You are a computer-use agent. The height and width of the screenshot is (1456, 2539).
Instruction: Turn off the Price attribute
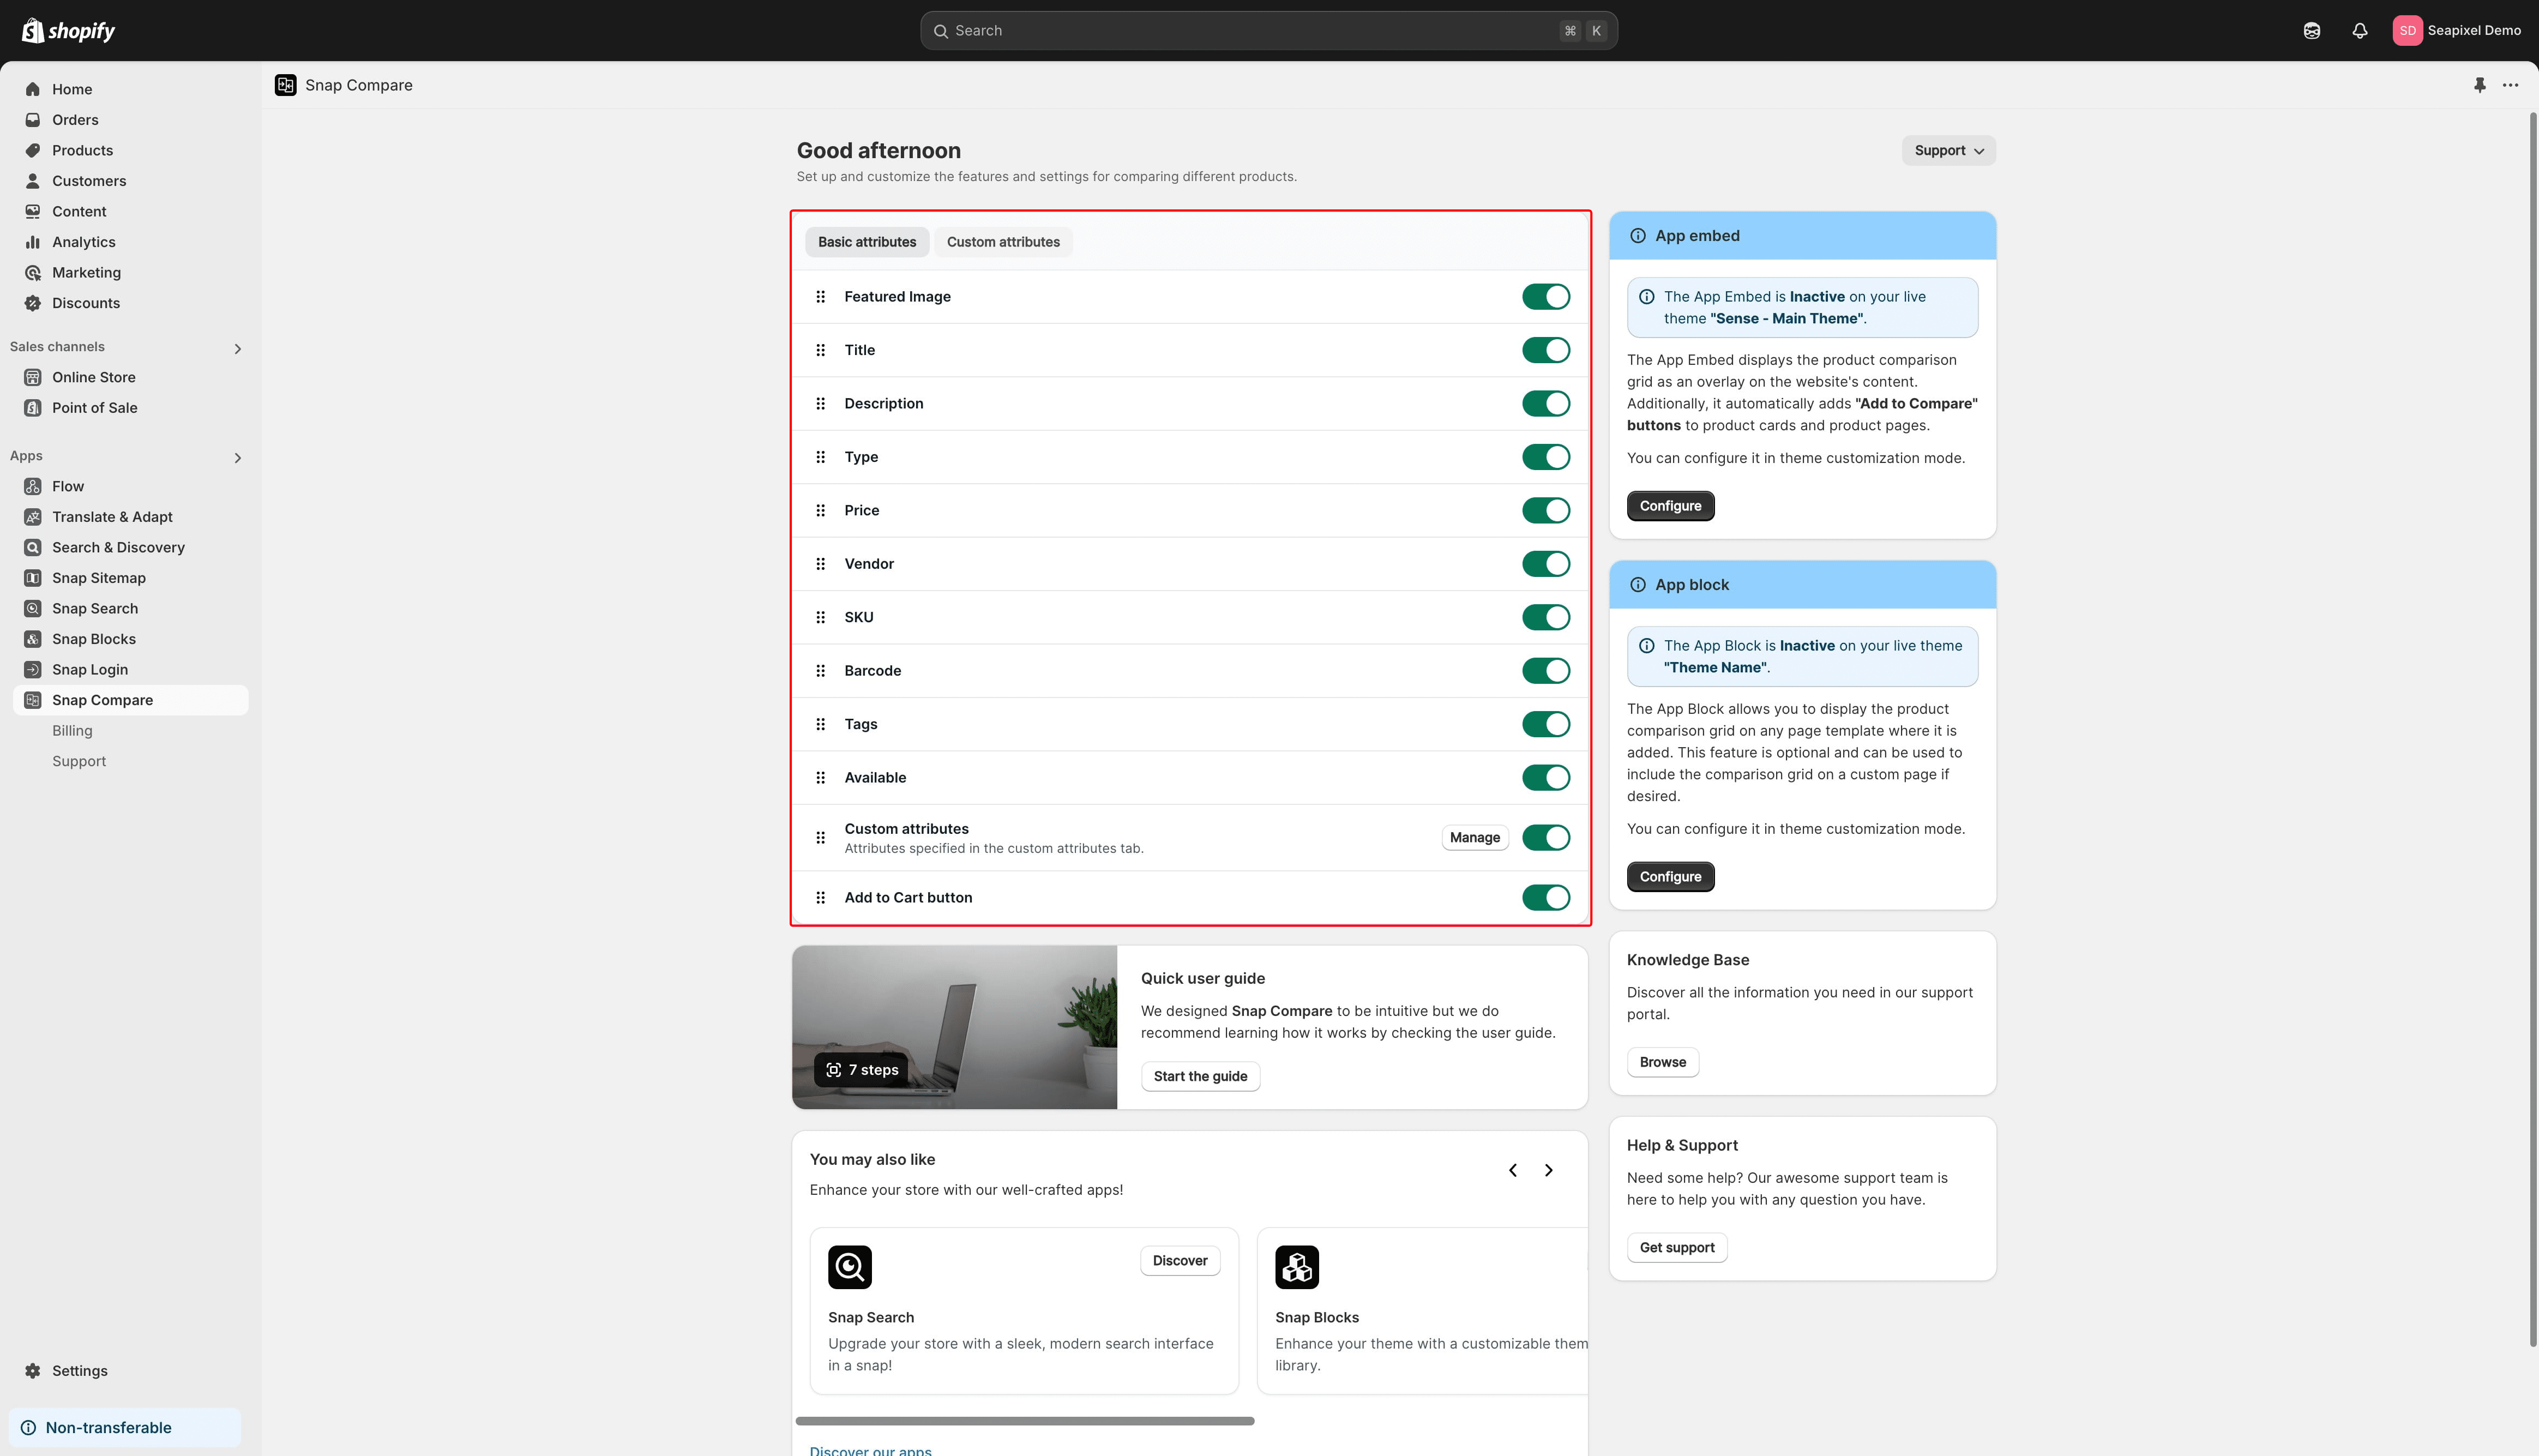[1546, 510]
